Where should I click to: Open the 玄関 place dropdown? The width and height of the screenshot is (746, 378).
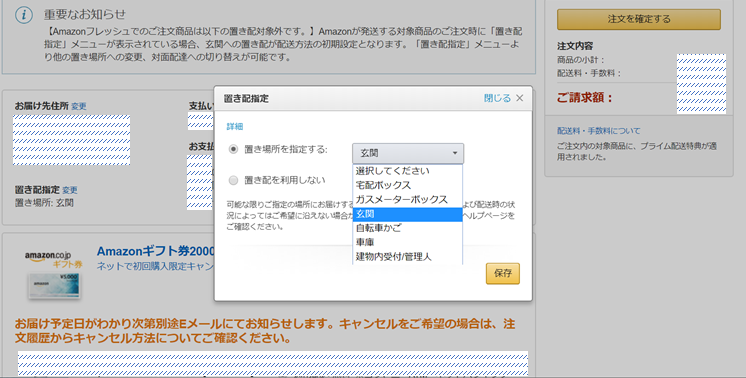tap(408, 153)
